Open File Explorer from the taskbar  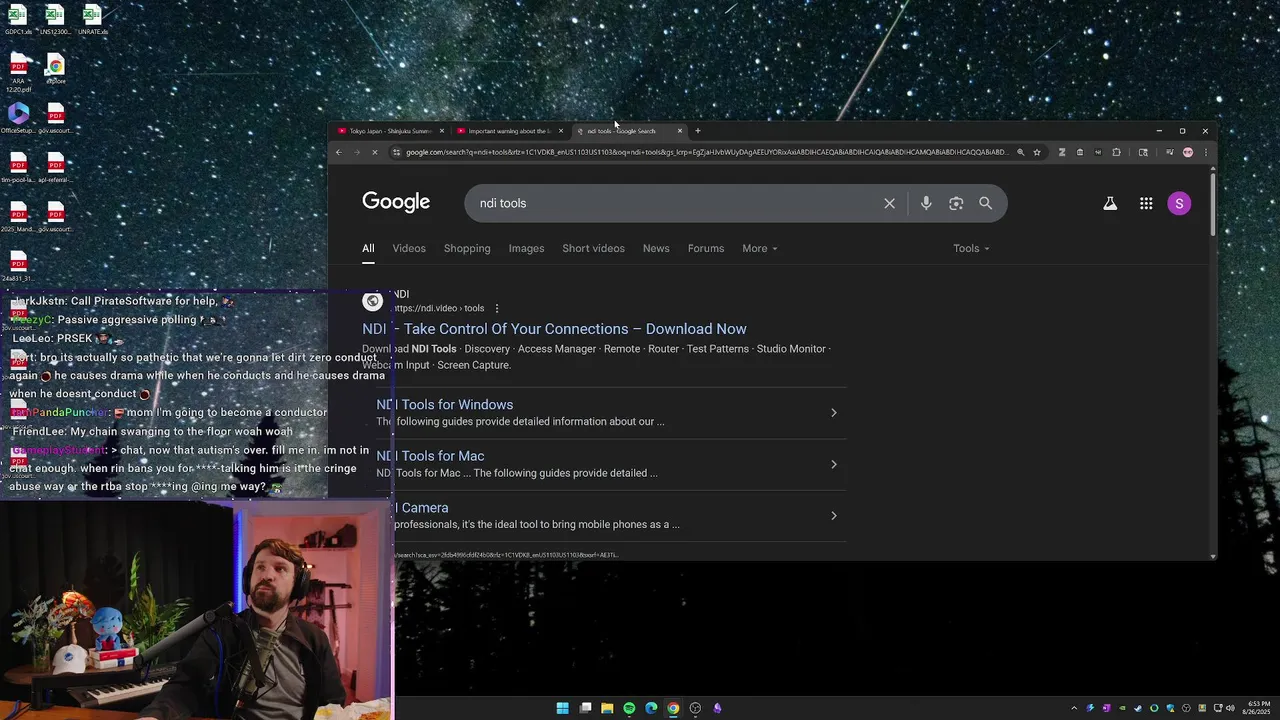click(607, 708)
